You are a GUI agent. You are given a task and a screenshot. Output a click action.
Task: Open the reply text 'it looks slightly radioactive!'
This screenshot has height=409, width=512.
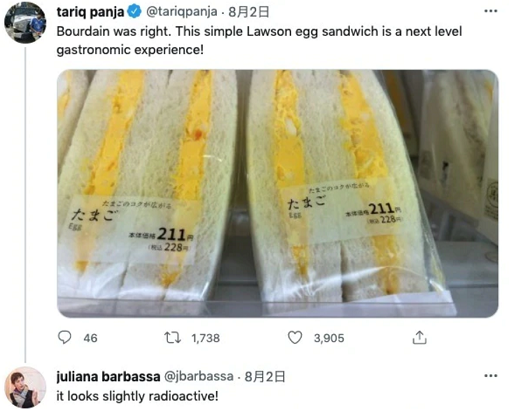click(137, 396)
